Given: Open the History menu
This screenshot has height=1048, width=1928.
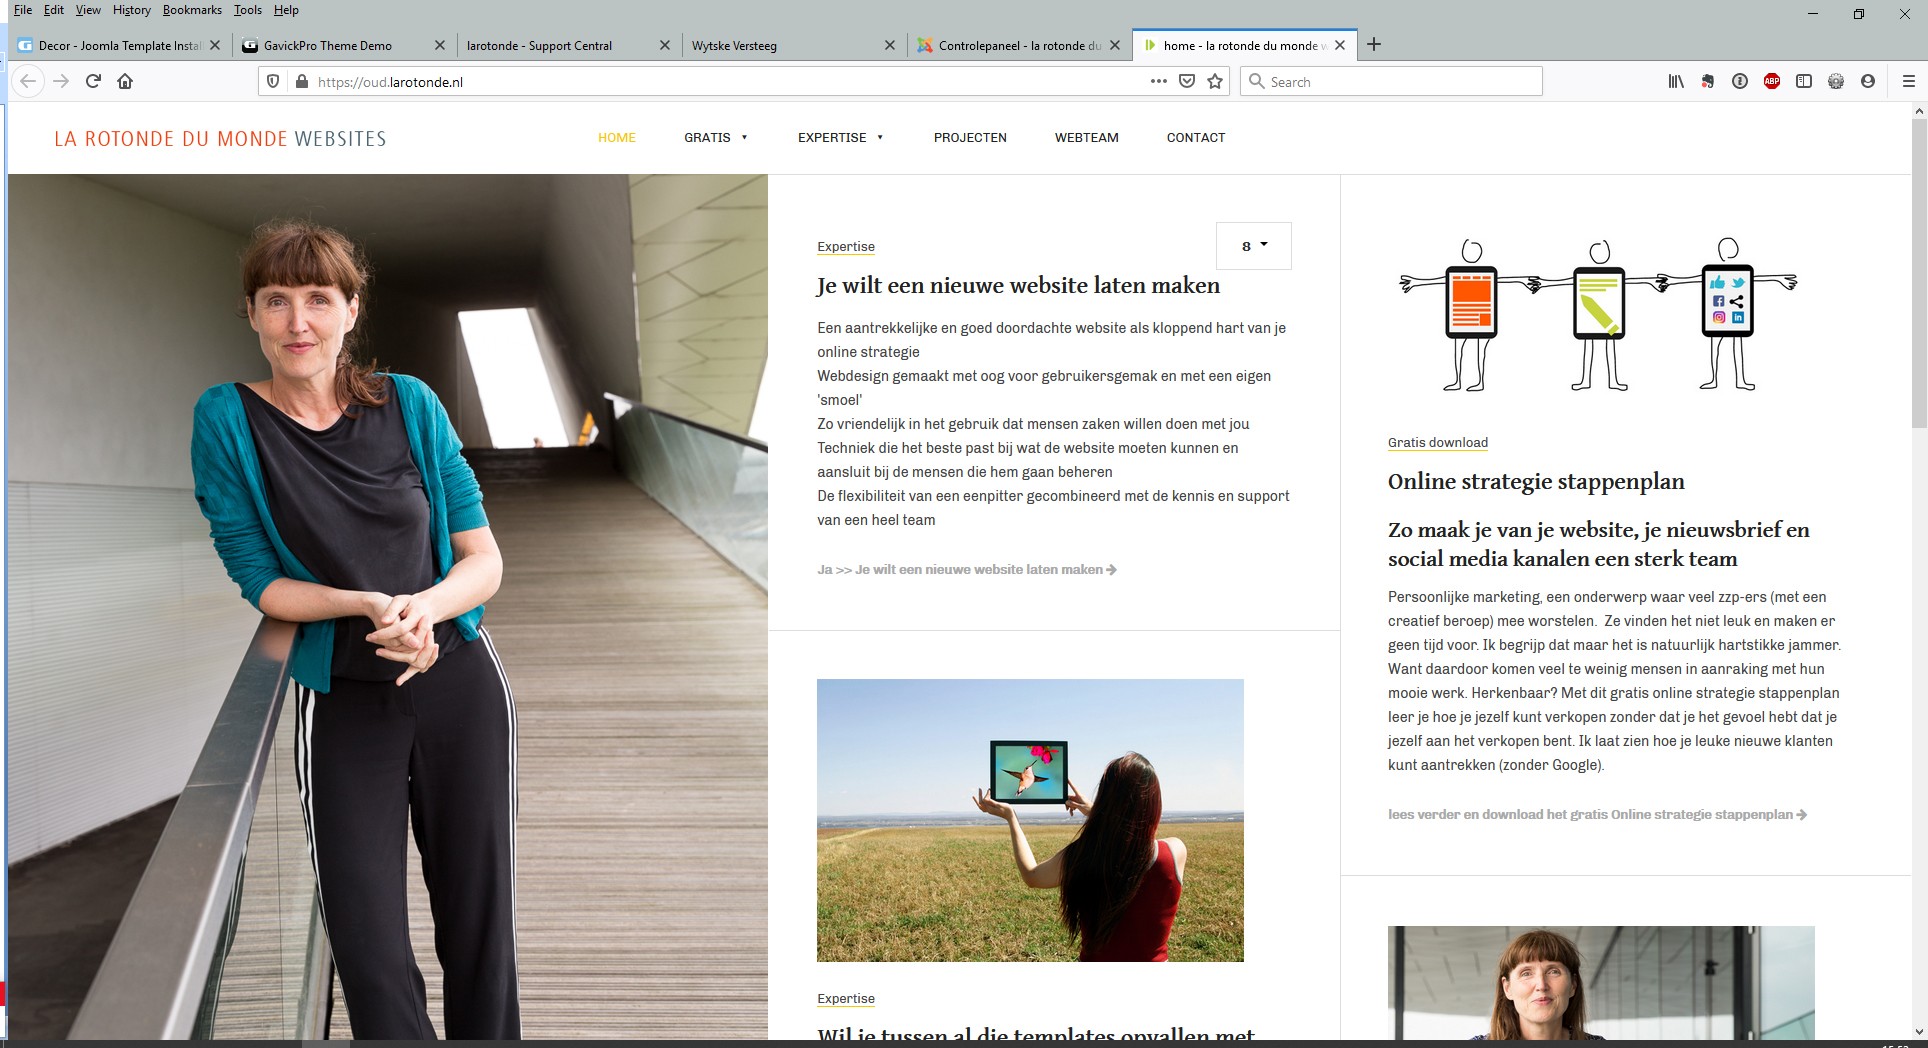Looking at the screenshot, I should tap(131, 10).
